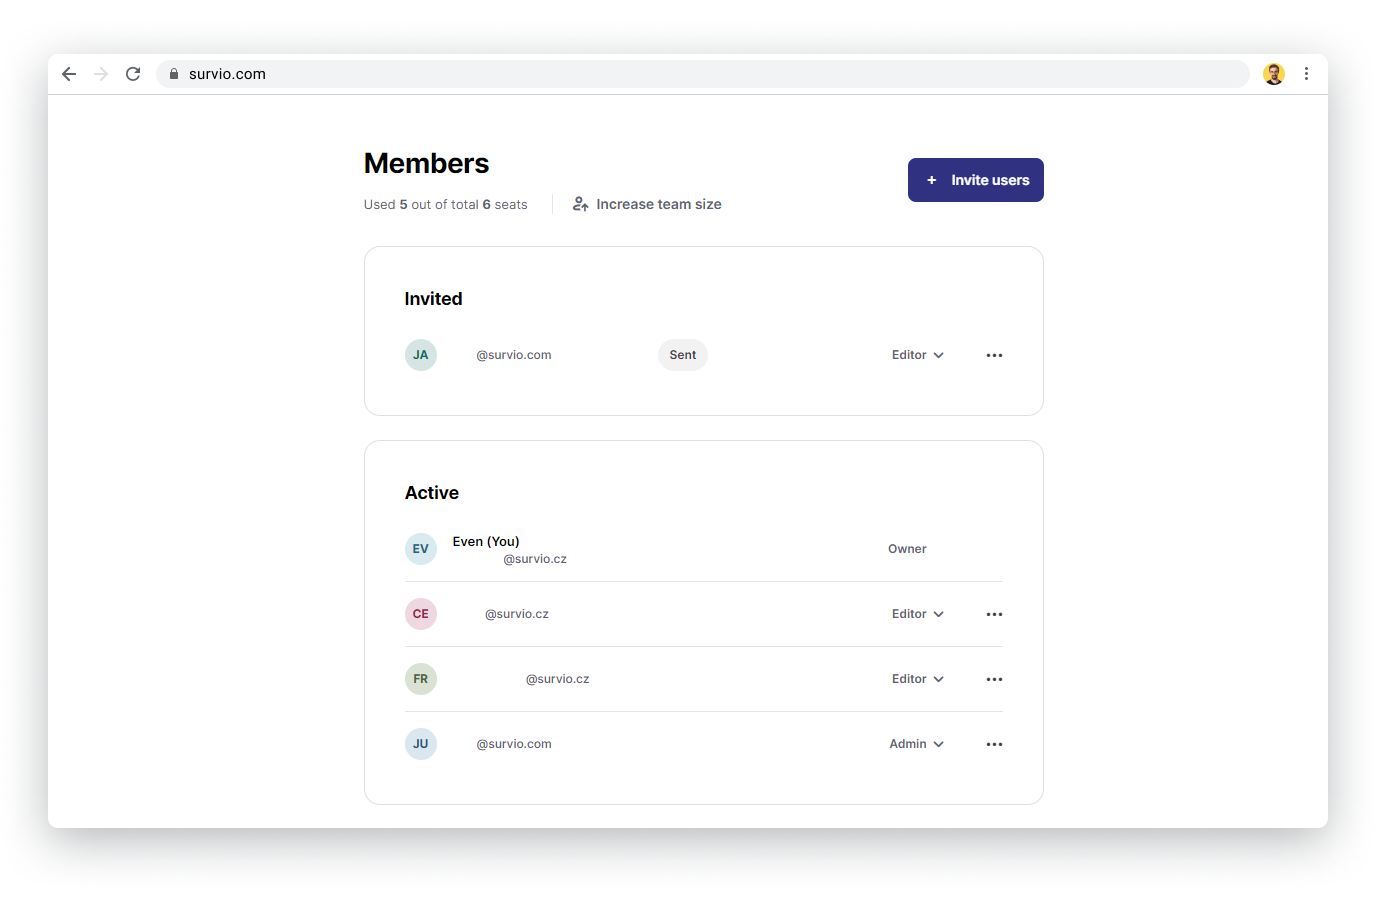Click the EV avatar
This screenshot has height=900, width=1376.
point(421,549)
